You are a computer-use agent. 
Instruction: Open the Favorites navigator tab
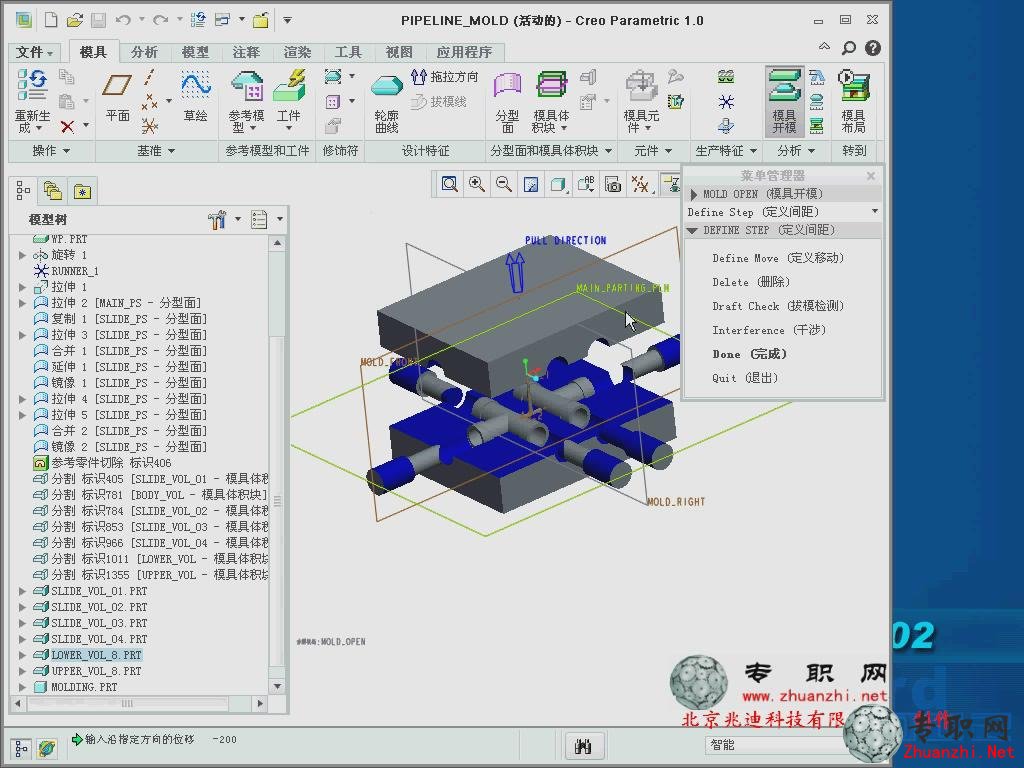(x=82, y=191)
